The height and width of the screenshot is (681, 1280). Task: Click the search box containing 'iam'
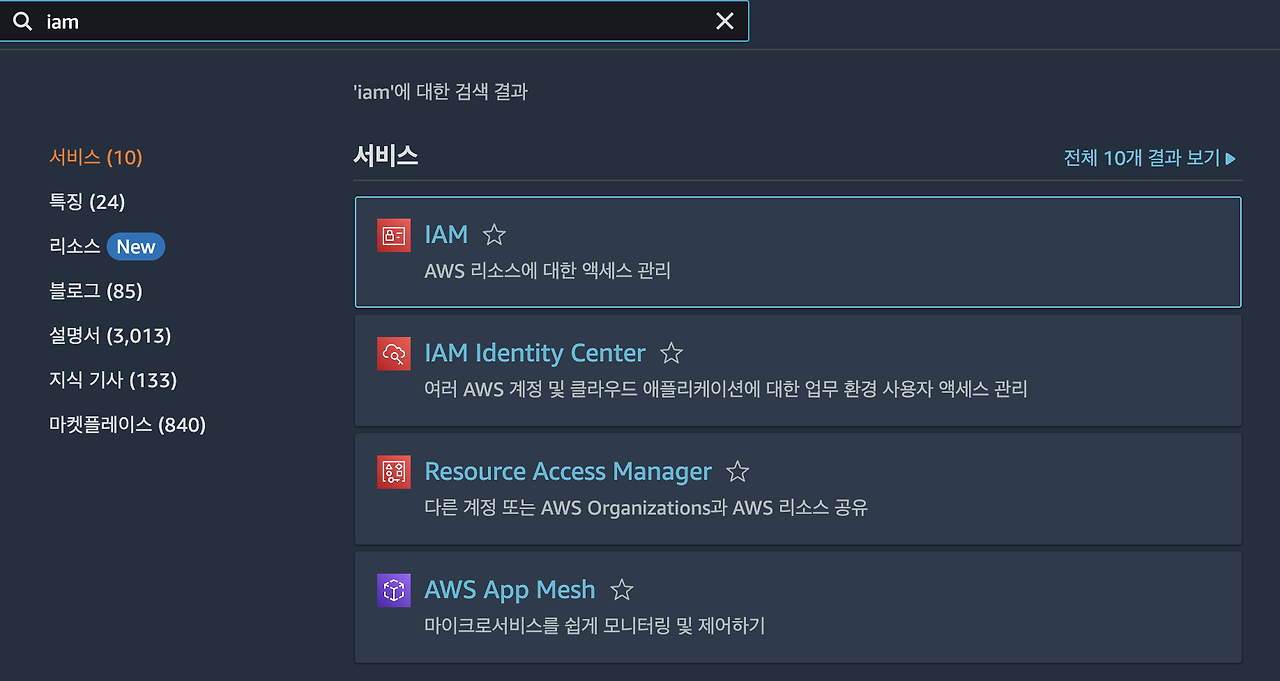tap(373, 21)
